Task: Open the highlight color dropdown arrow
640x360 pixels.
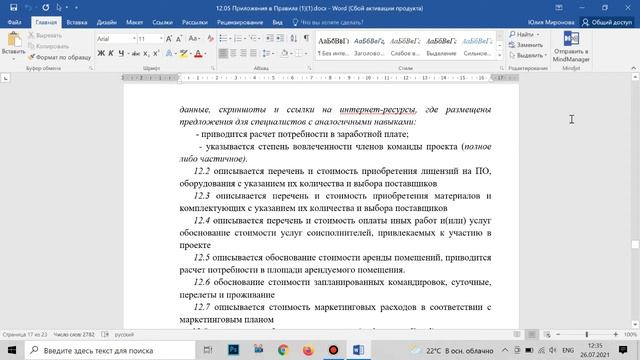Action: pyautogui.click(x=191, y=53)
